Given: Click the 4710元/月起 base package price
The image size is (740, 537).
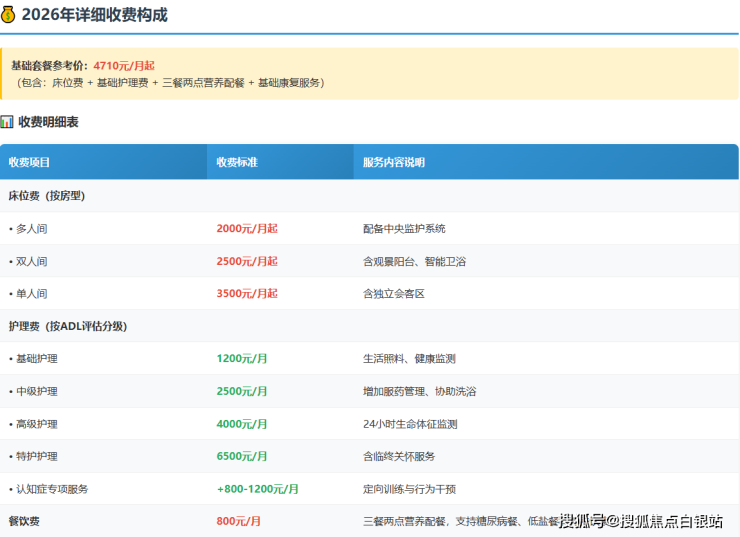Looking at the screenshot, I should (x=124, y=65).
